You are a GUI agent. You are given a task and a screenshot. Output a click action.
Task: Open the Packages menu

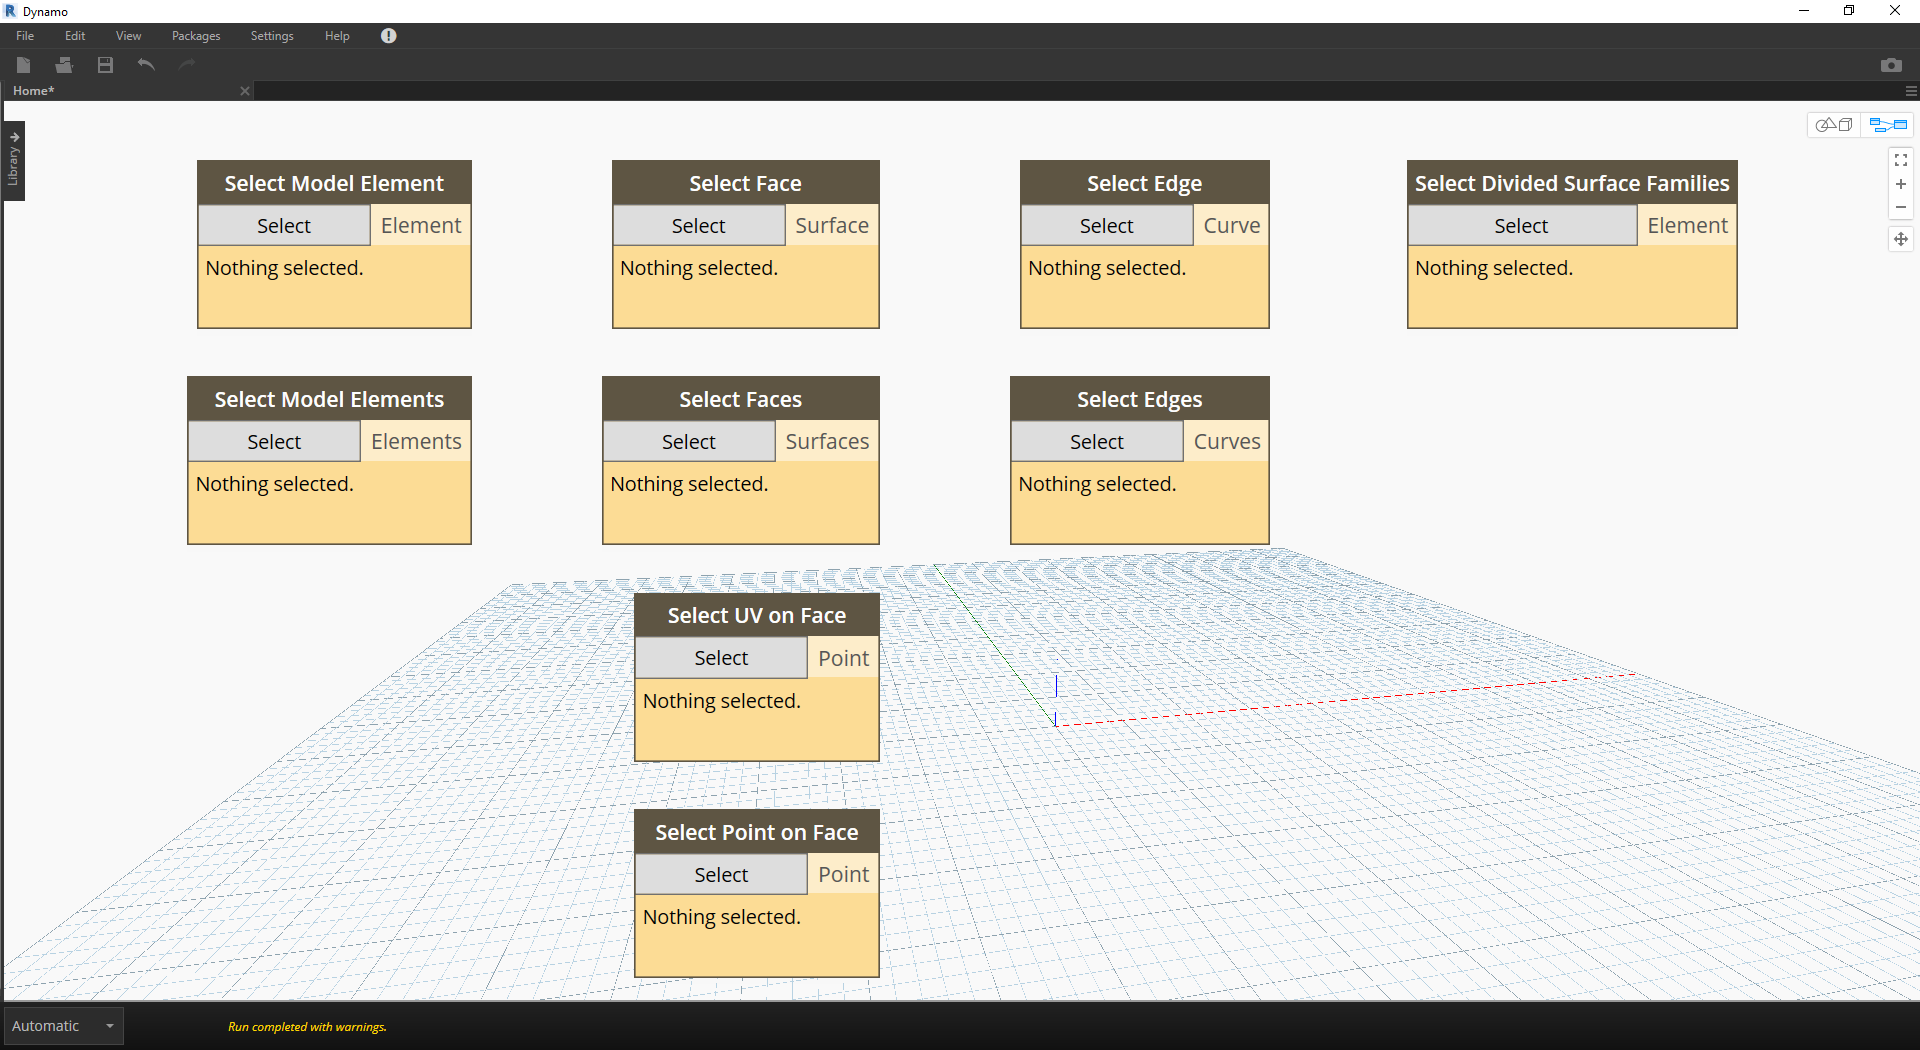(x=196, y=36)
